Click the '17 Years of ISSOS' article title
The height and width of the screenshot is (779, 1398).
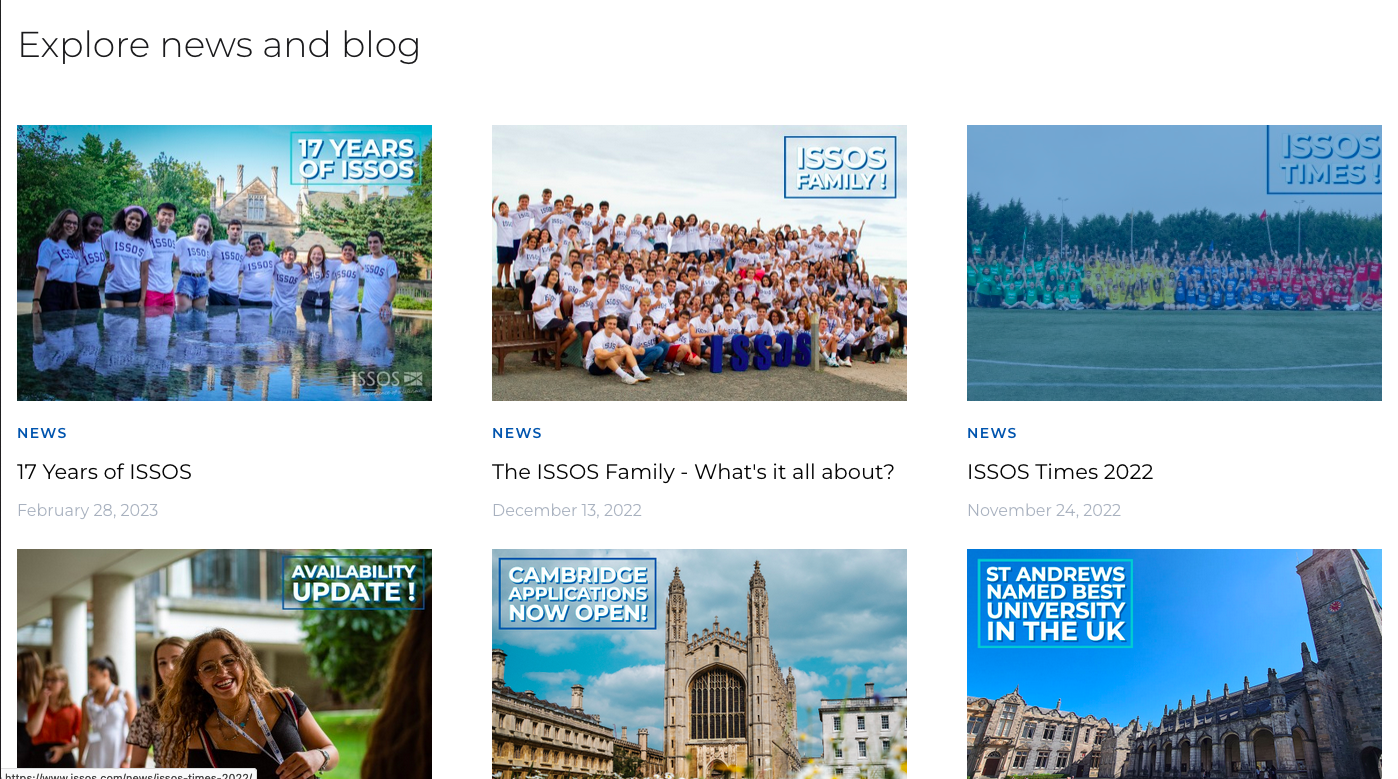pyautogui.click(x=104, y=471)
